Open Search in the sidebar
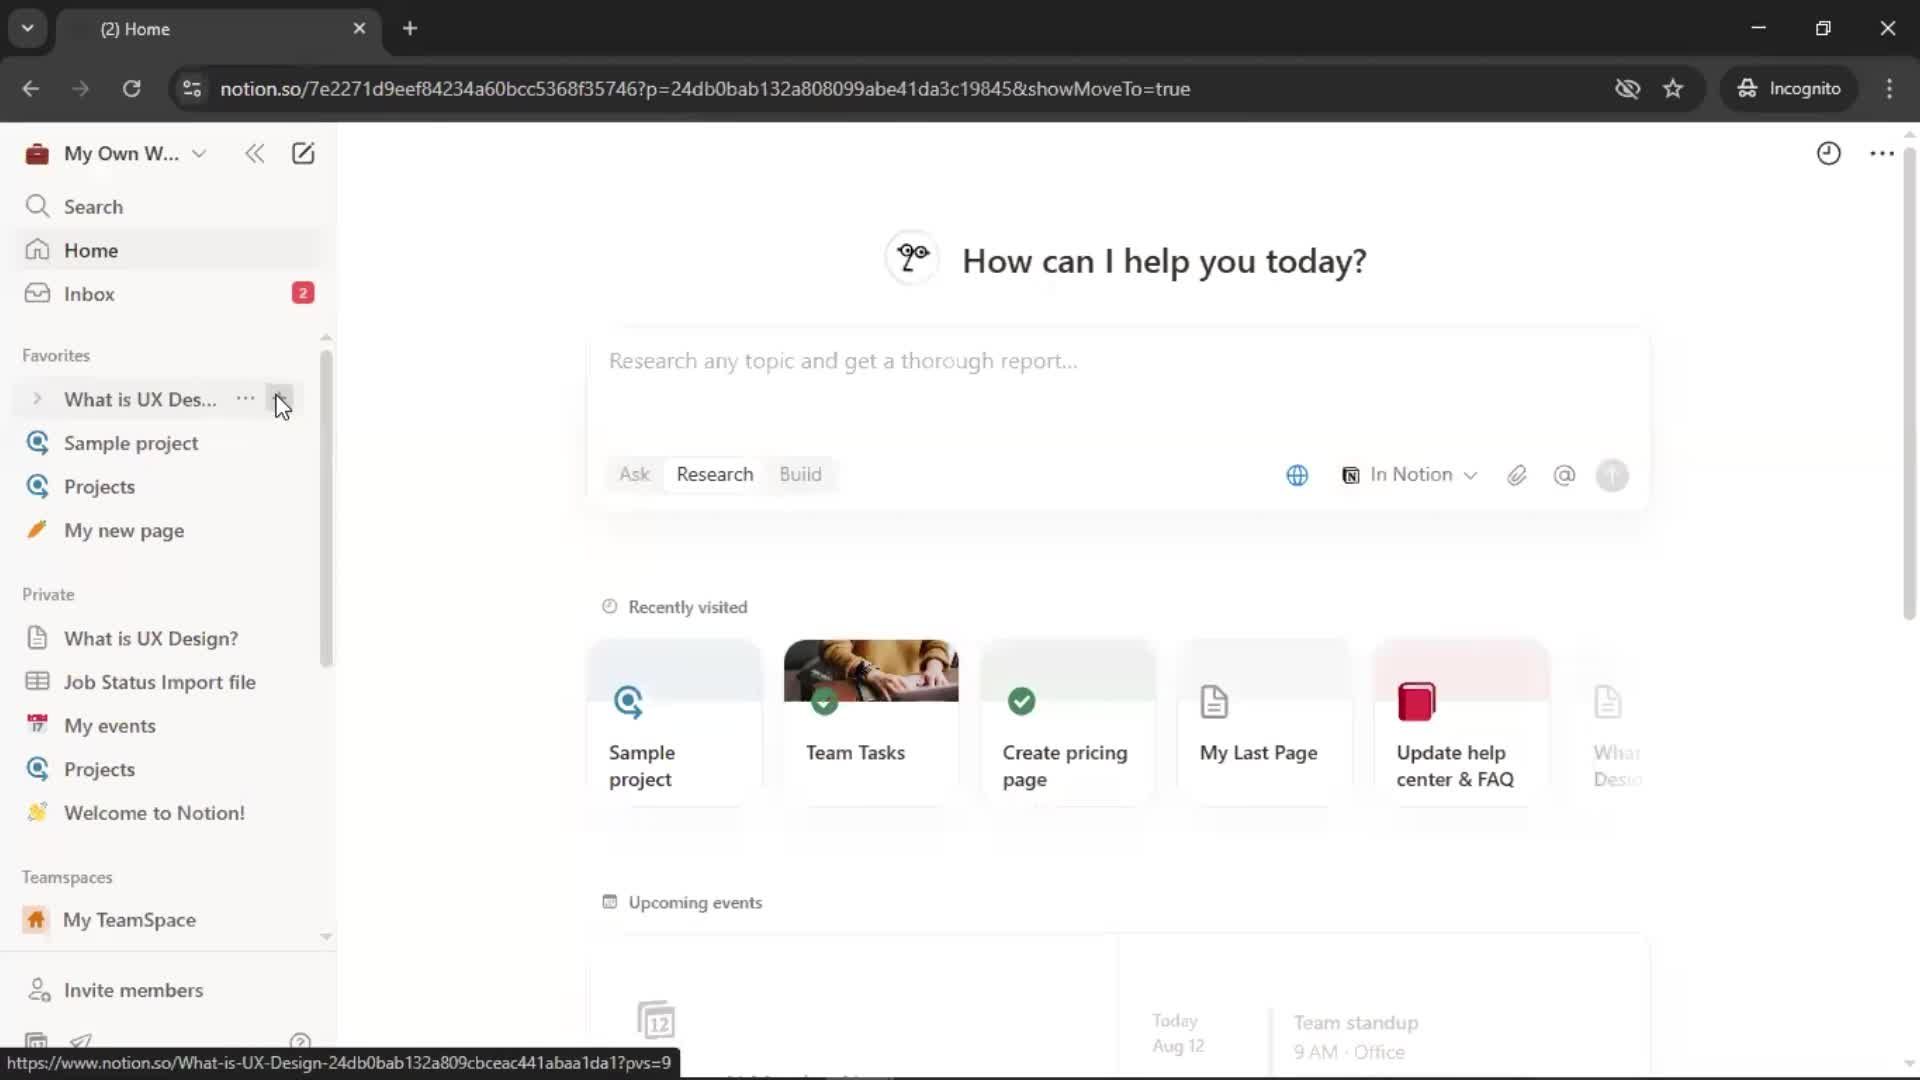 (170, 206)
